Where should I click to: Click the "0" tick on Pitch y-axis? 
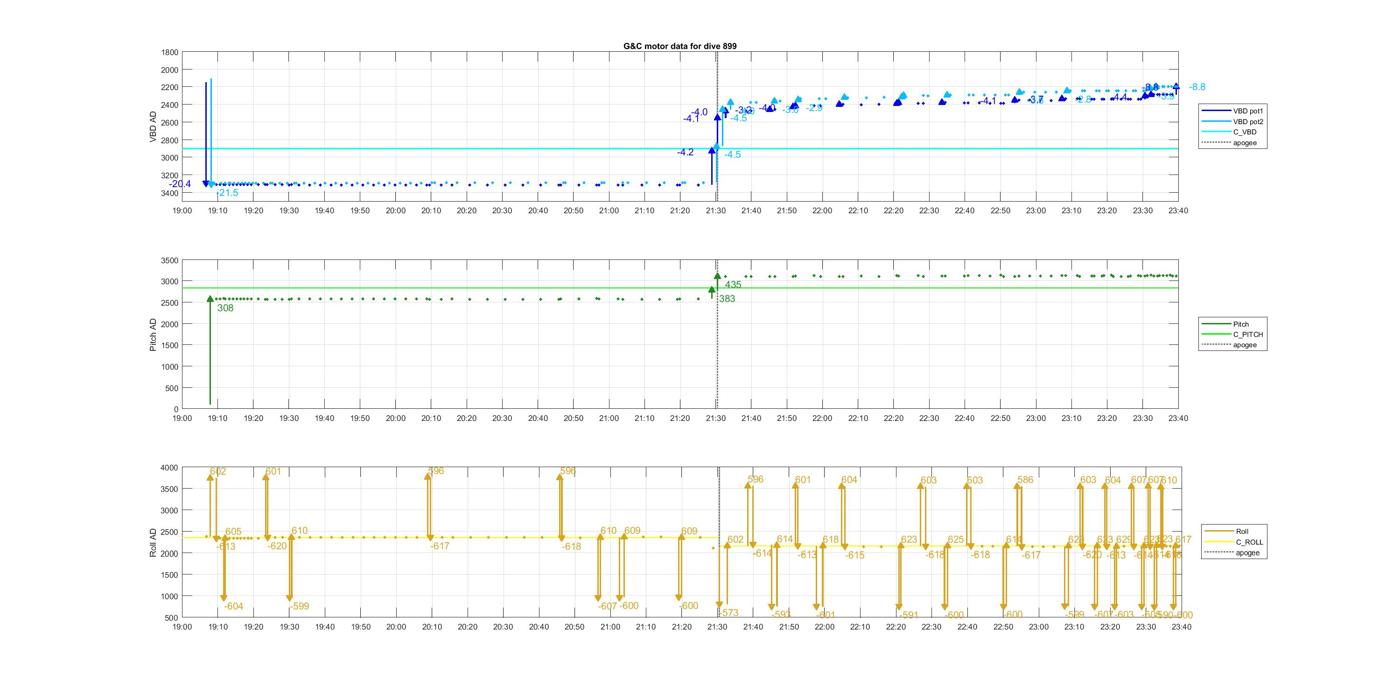(177, 409)
